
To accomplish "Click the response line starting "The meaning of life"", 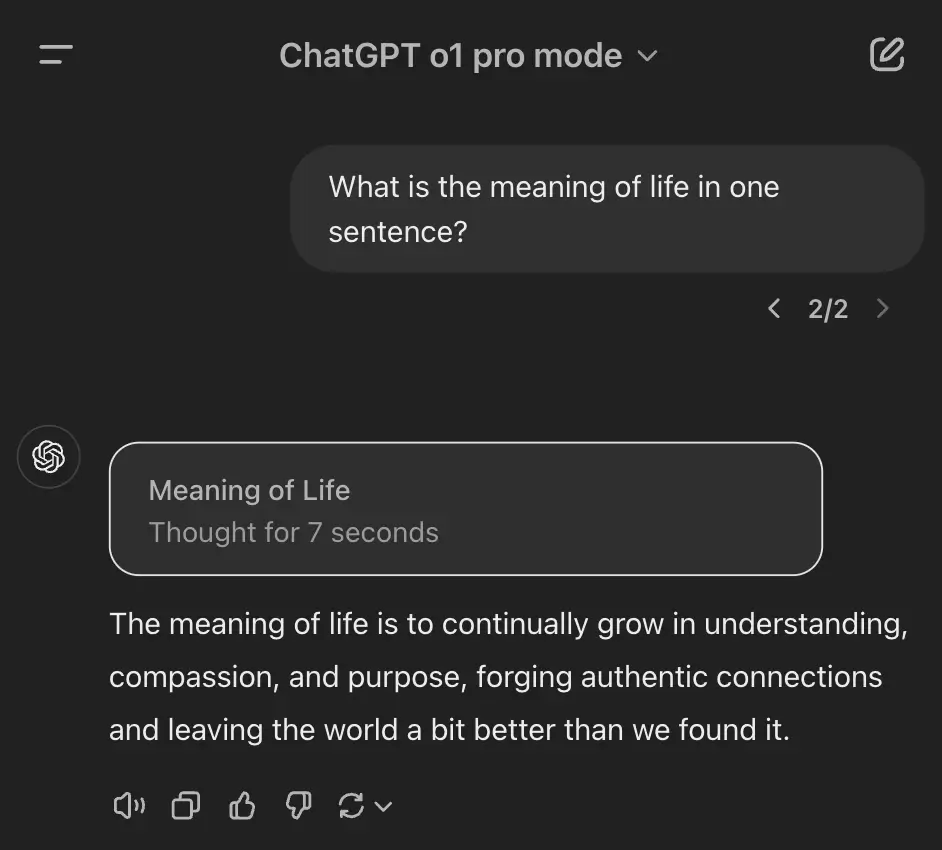I will click(508, 624).
